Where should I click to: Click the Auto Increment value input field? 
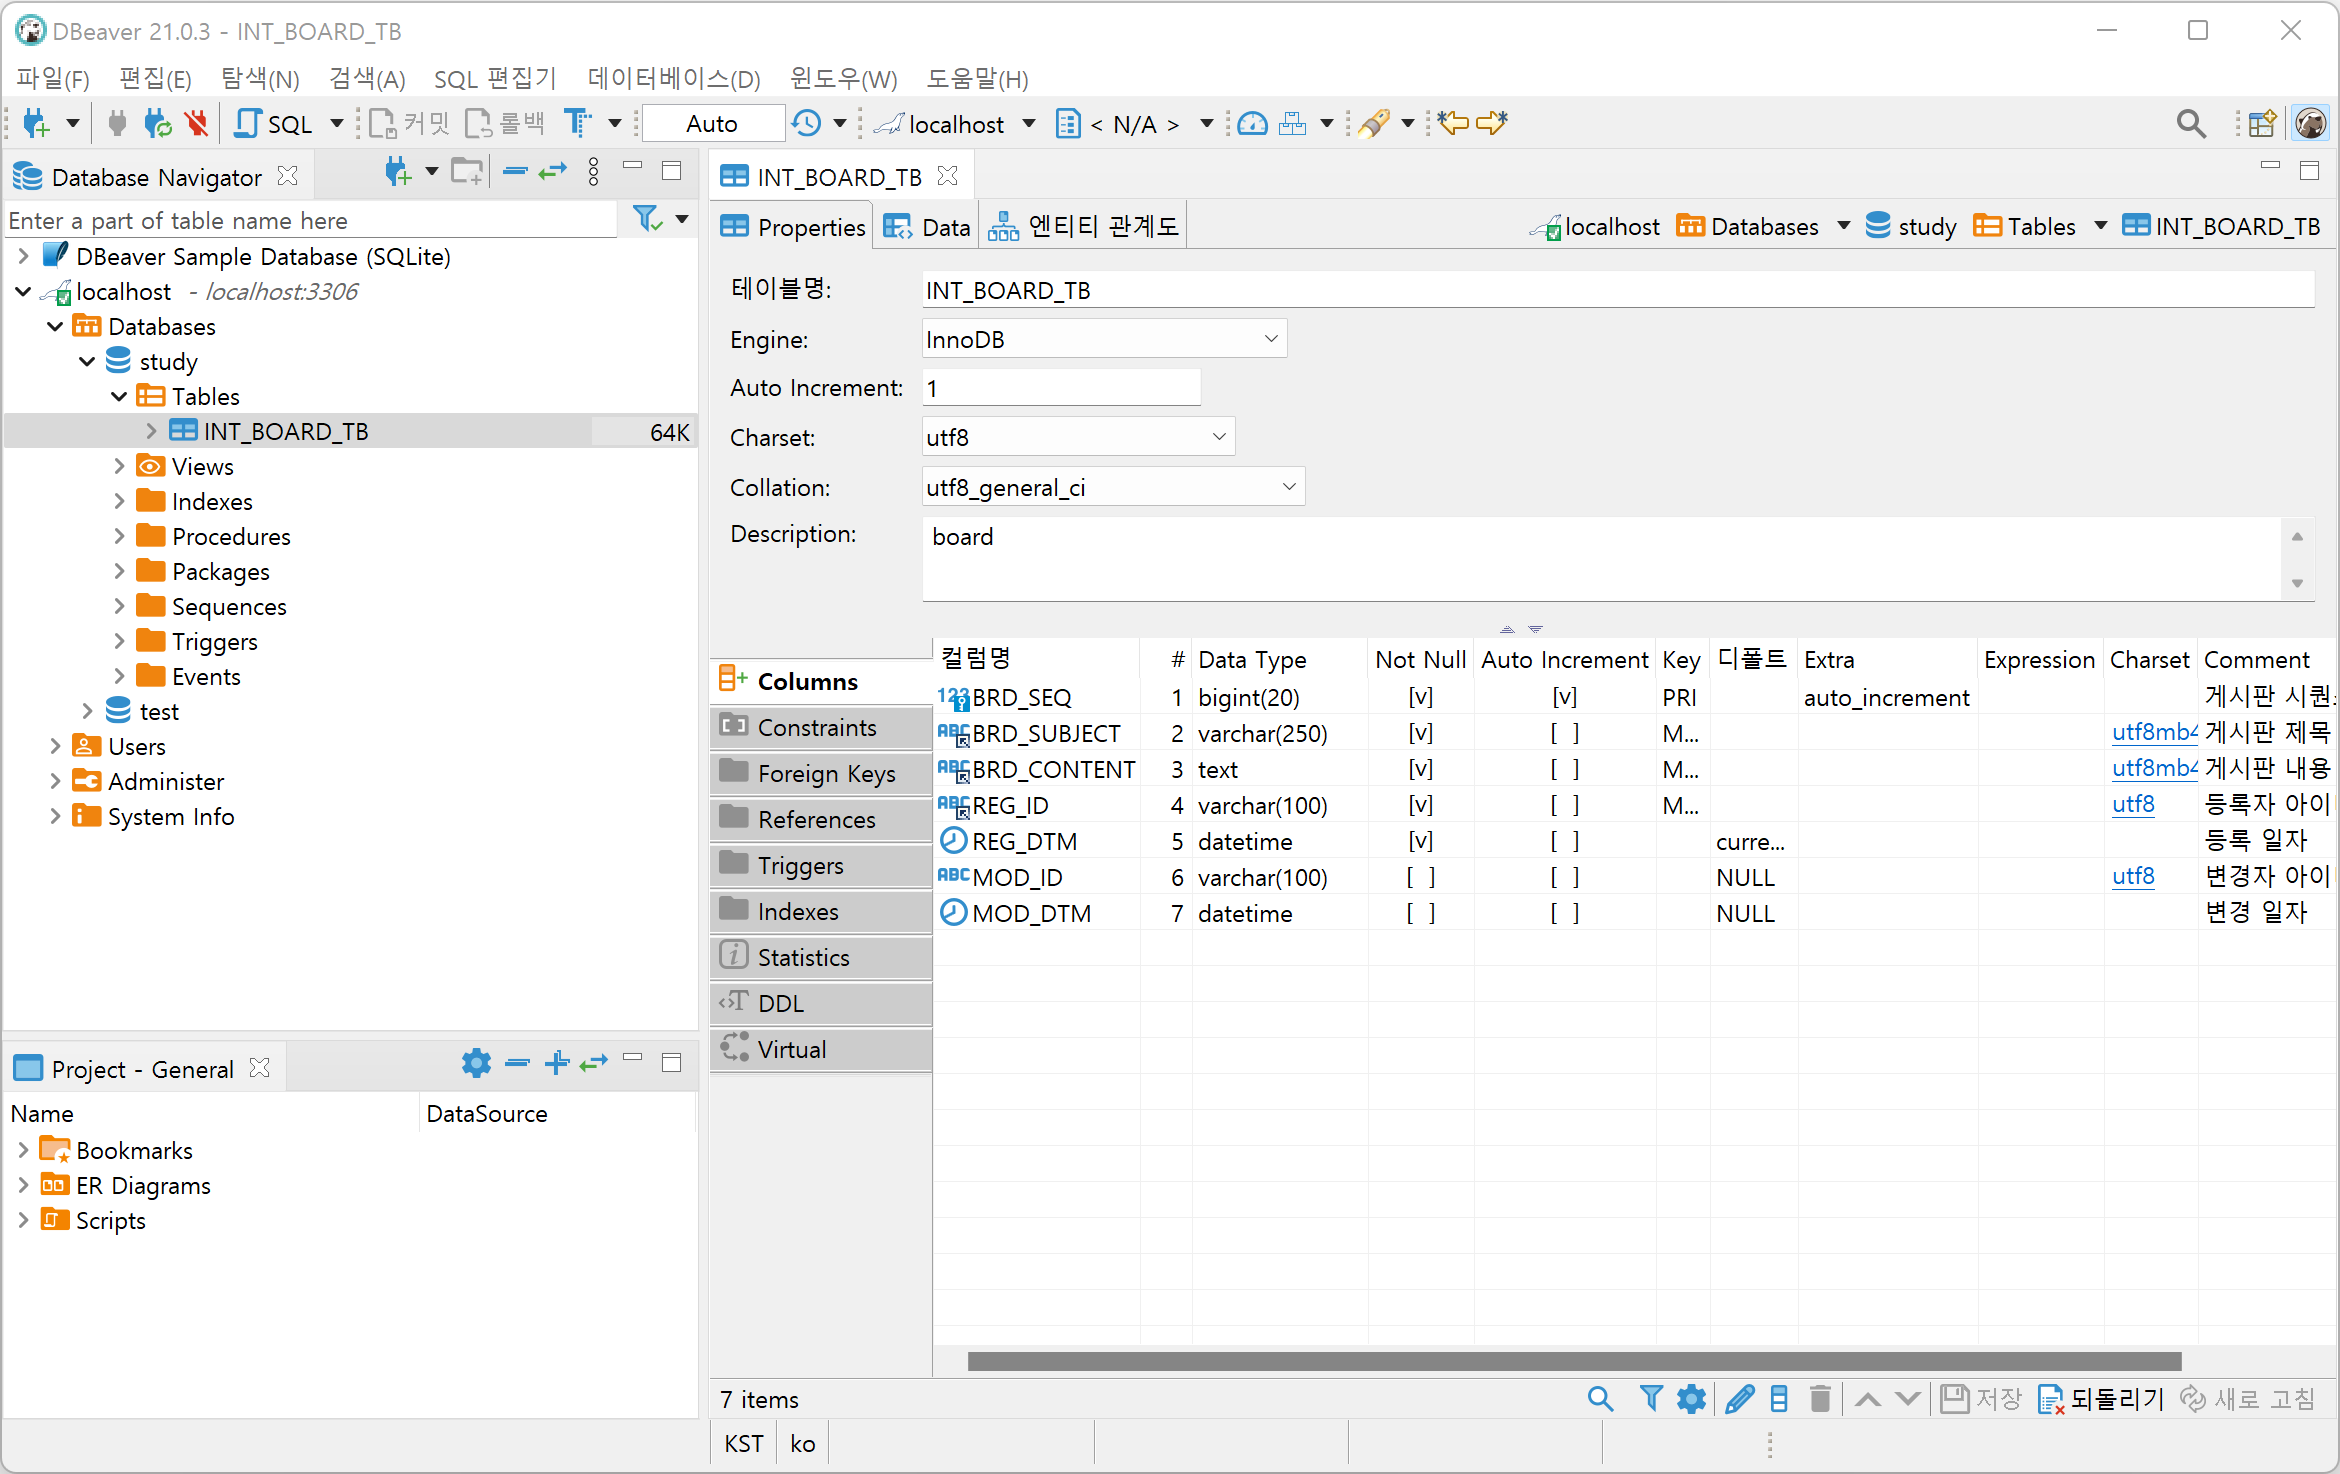1060,388
